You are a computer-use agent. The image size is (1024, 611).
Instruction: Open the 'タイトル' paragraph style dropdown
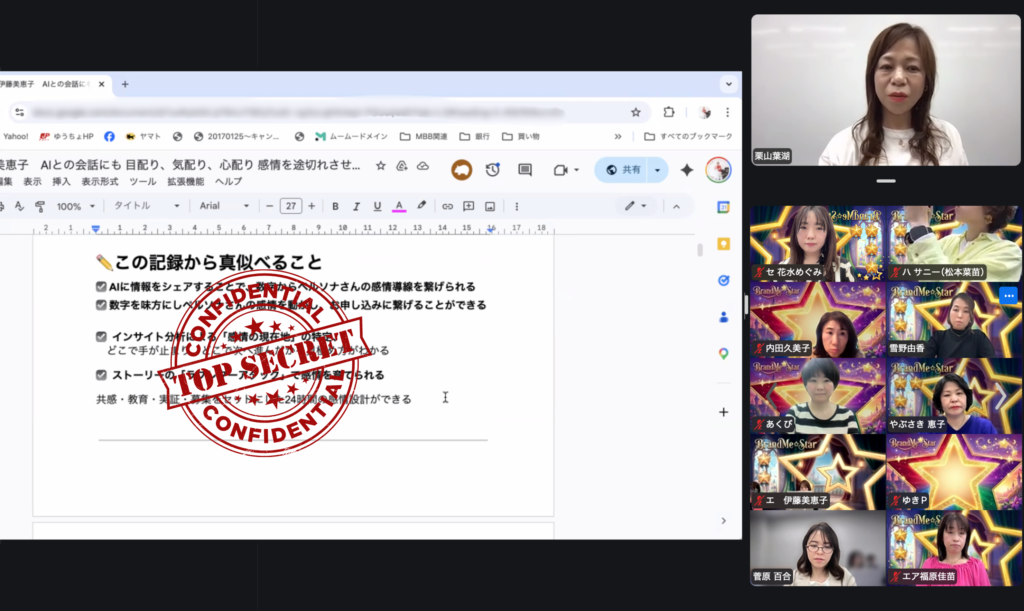146,206
